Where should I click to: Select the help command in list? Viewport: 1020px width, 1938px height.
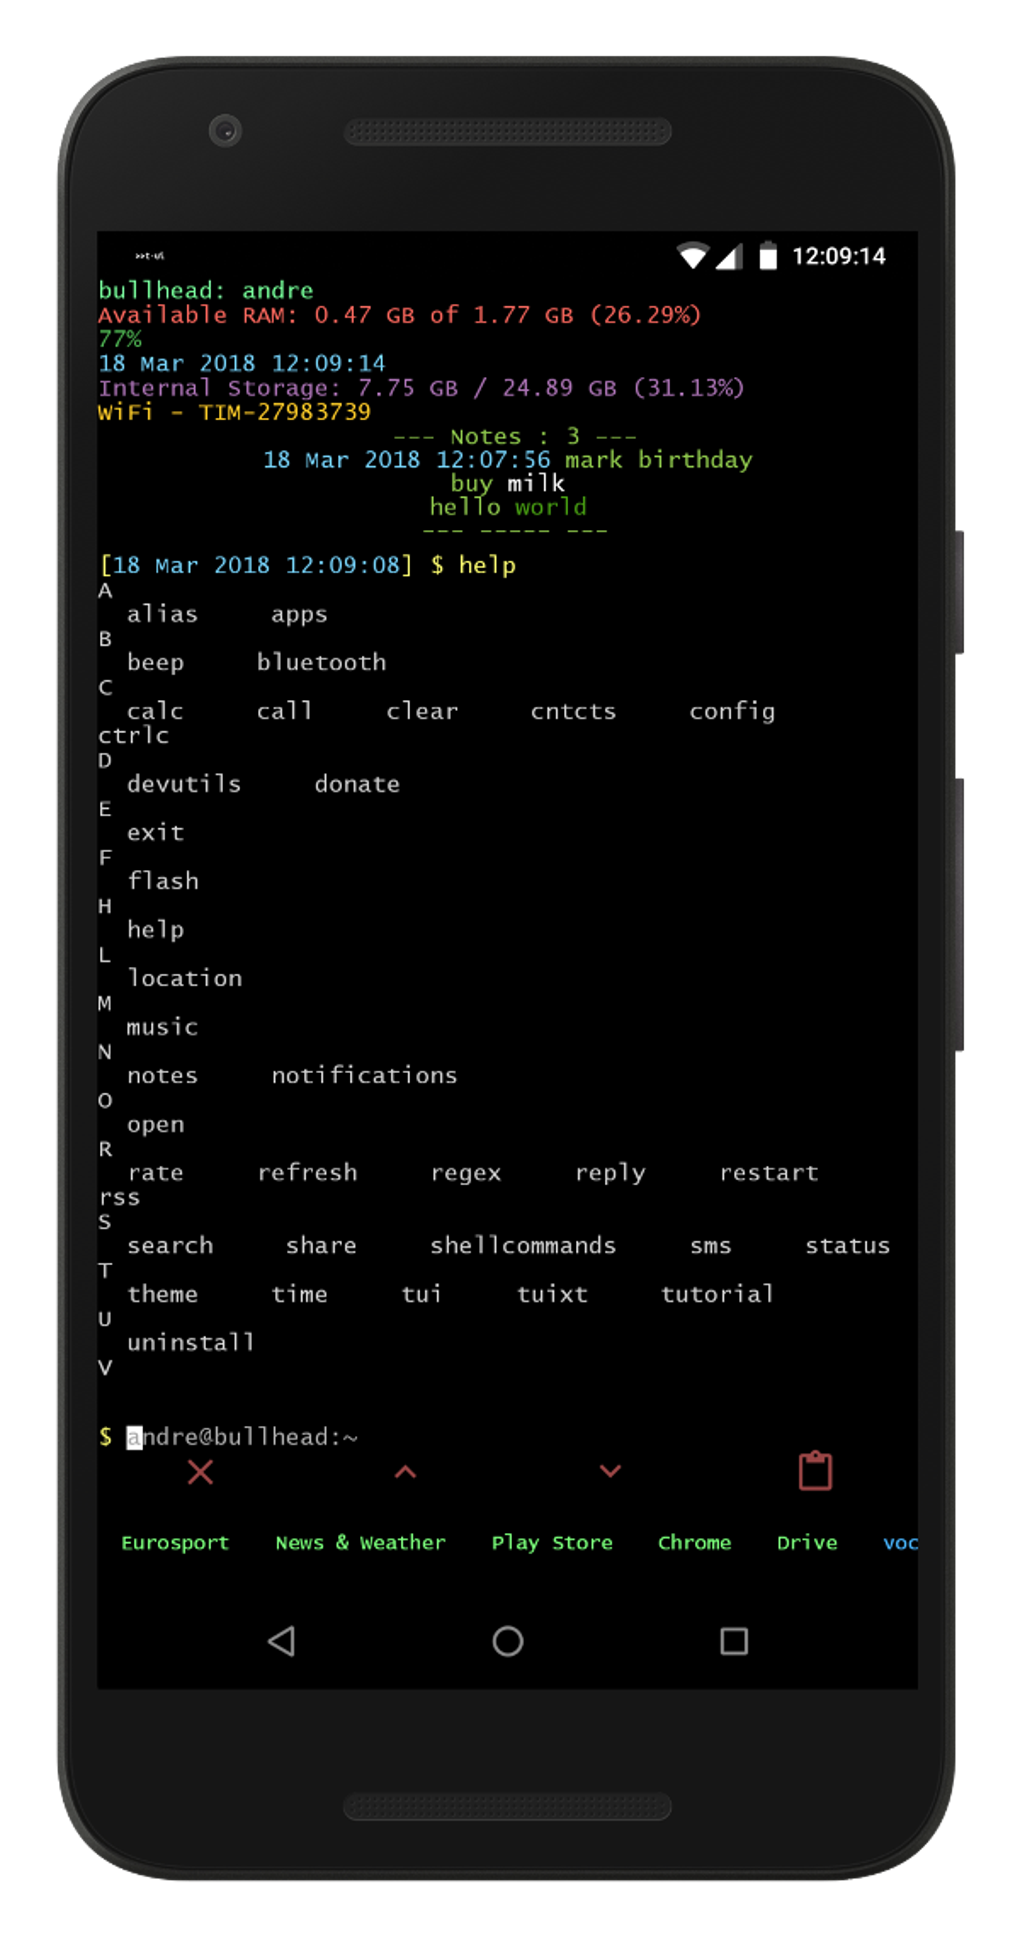[x=155, y=930]
